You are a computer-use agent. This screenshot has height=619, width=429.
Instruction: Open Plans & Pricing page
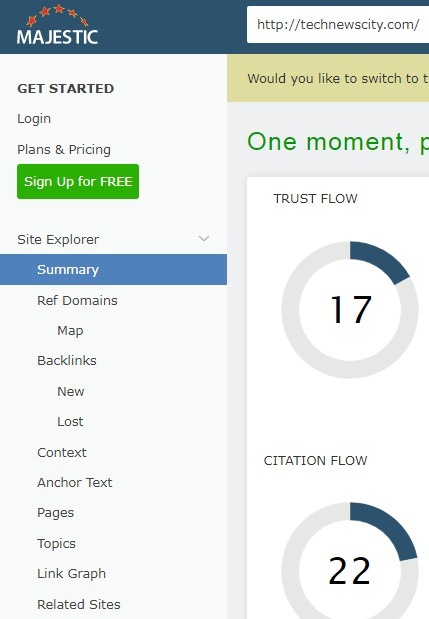(64, 149)
